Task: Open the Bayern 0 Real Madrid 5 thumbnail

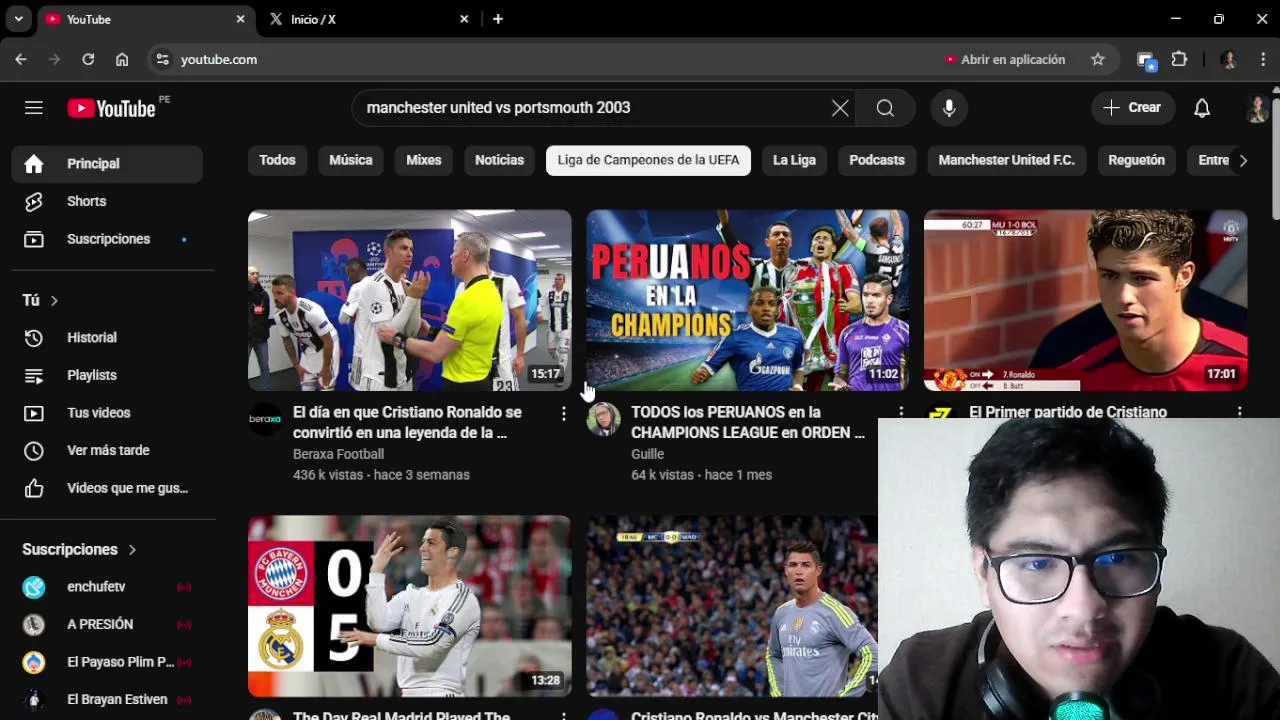Action: [x=410, y=606]
